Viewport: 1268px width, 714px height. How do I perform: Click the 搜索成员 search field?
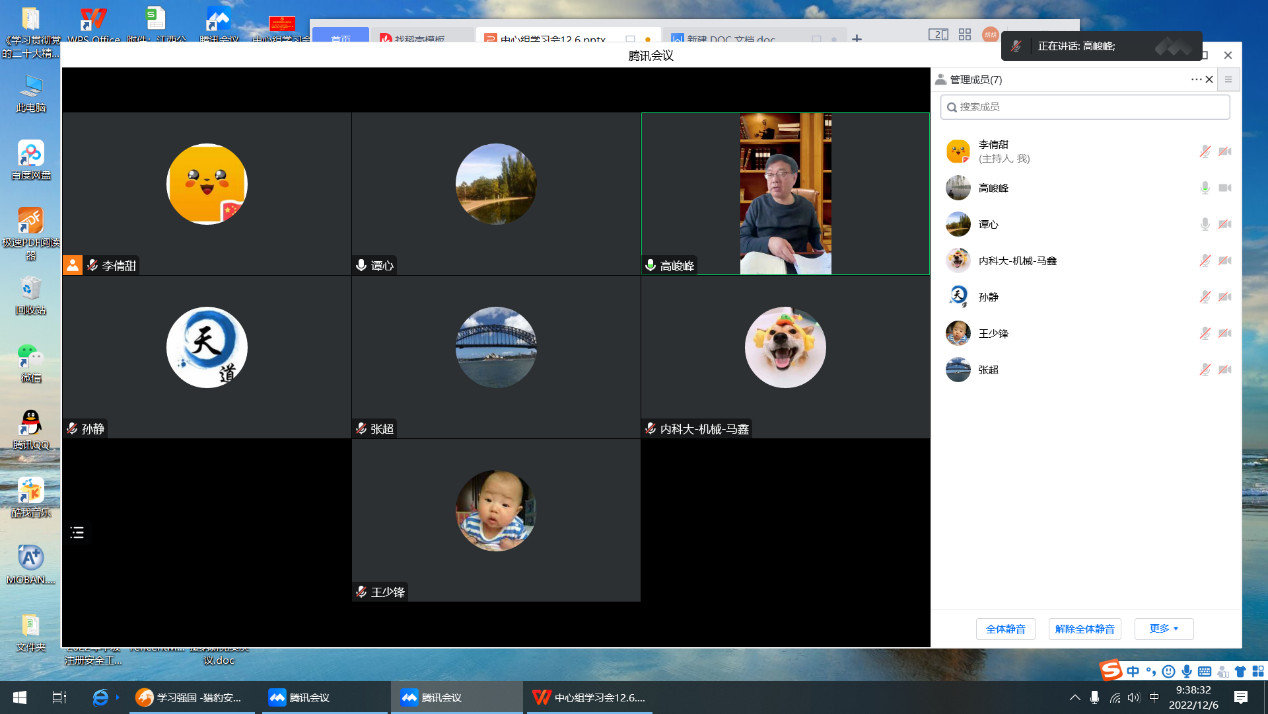coord(1085,107)
